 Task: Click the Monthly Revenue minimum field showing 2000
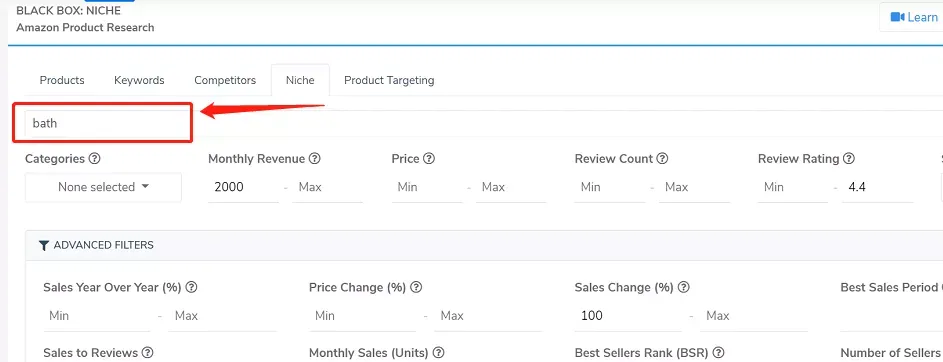click(244, 188)
